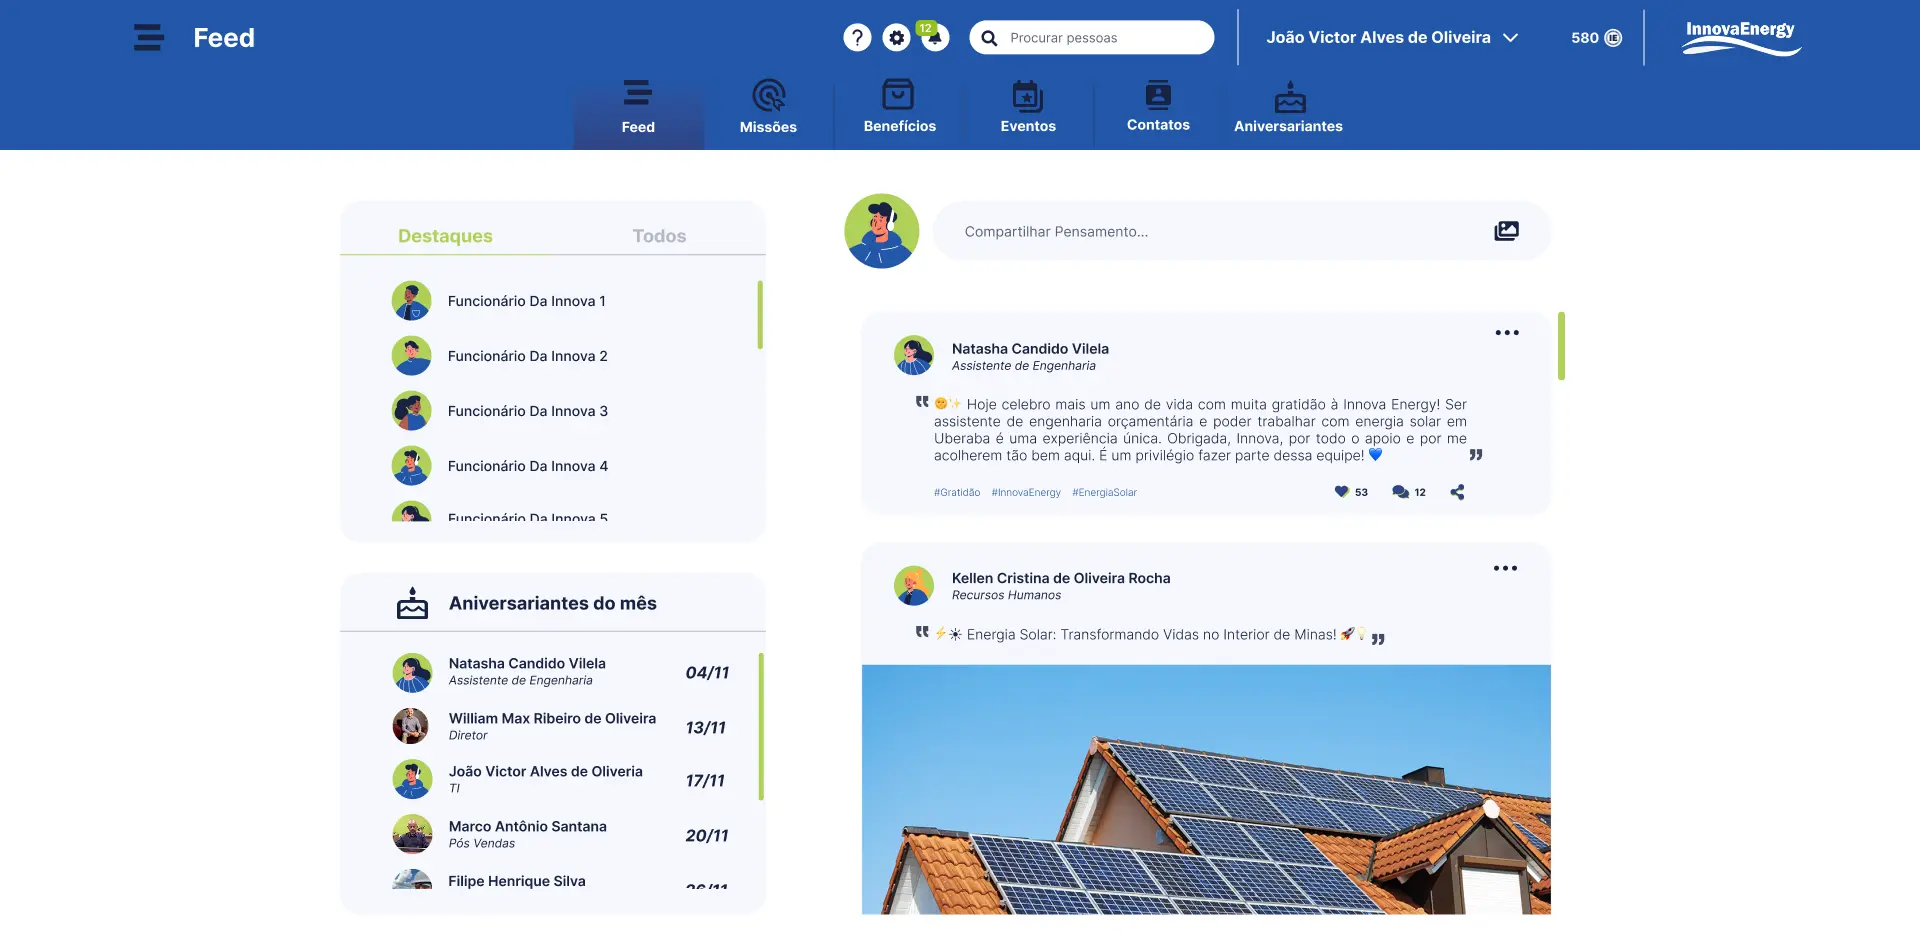Click João Victor Alves de Oliveria avatar in birthdays
This screenshot has width=1920, height=950.
click(x=412, y=779)
